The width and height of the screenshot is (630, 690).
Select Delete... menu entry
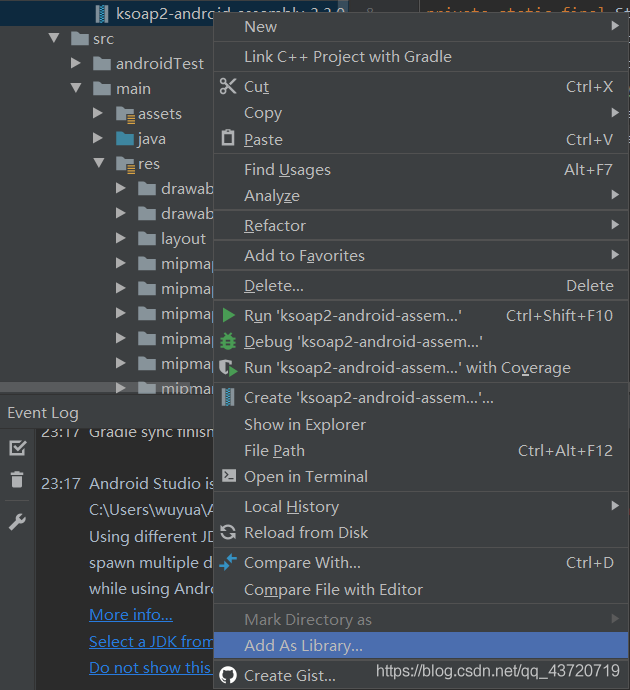click(x=421, y=286)
